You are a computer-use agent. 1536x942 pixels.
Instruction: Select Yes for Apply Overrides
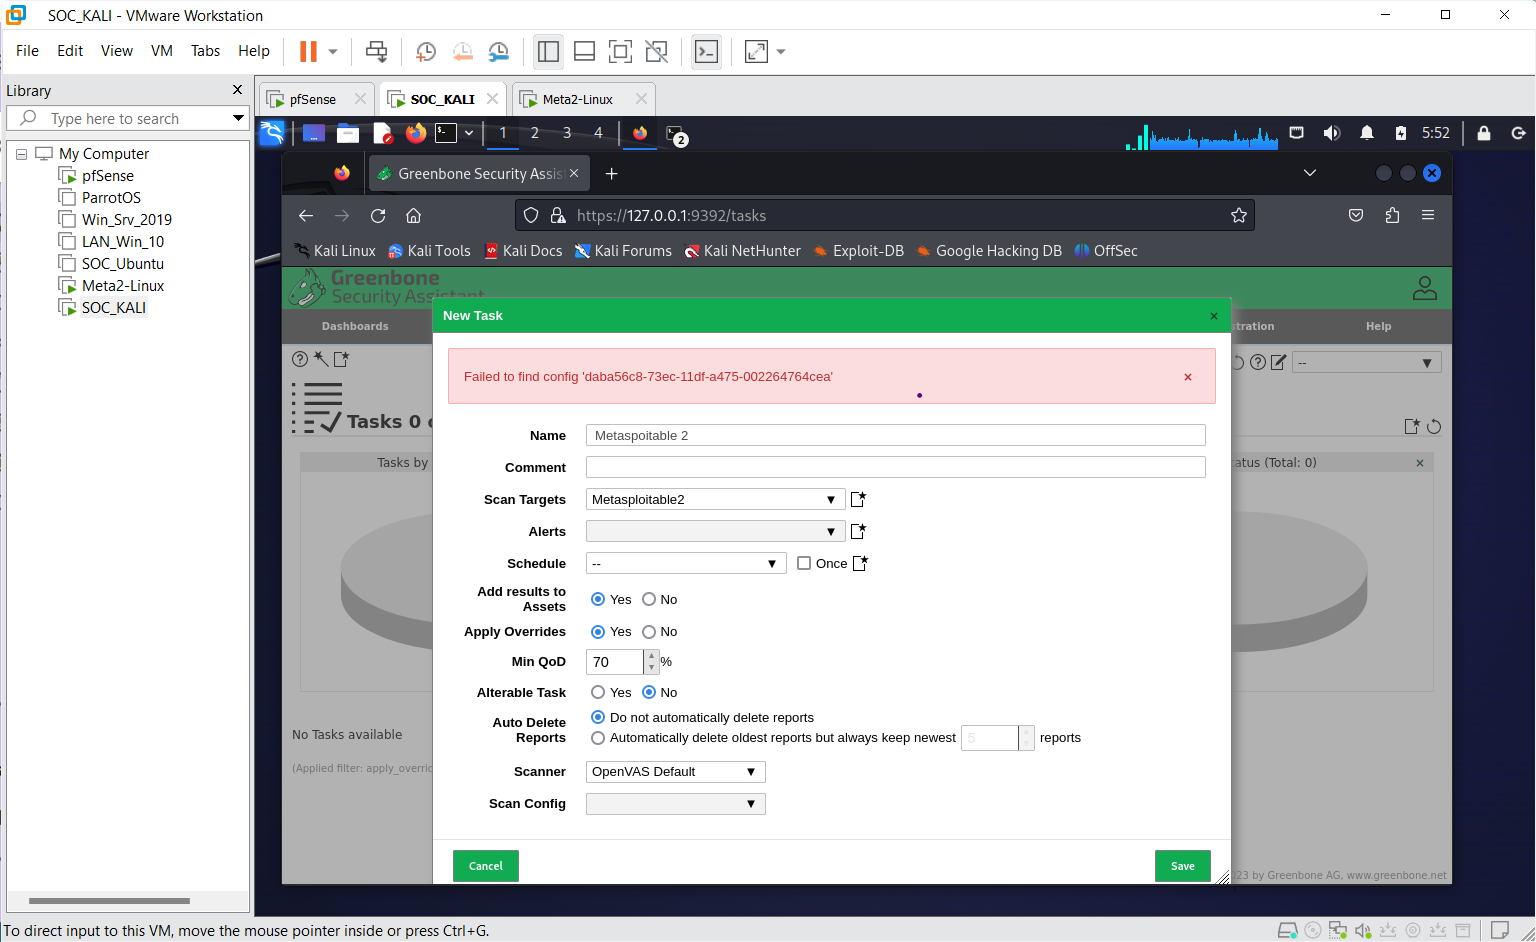(x=598, y=631)
